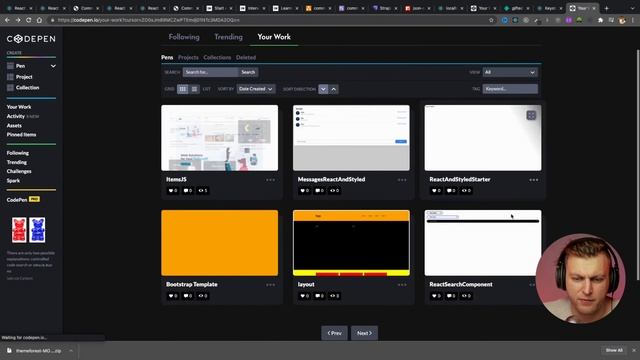Image resolution: width=640 pixels, height=360 pixels.
Task: Open the layout pen thumbnail
Action: 351,243
